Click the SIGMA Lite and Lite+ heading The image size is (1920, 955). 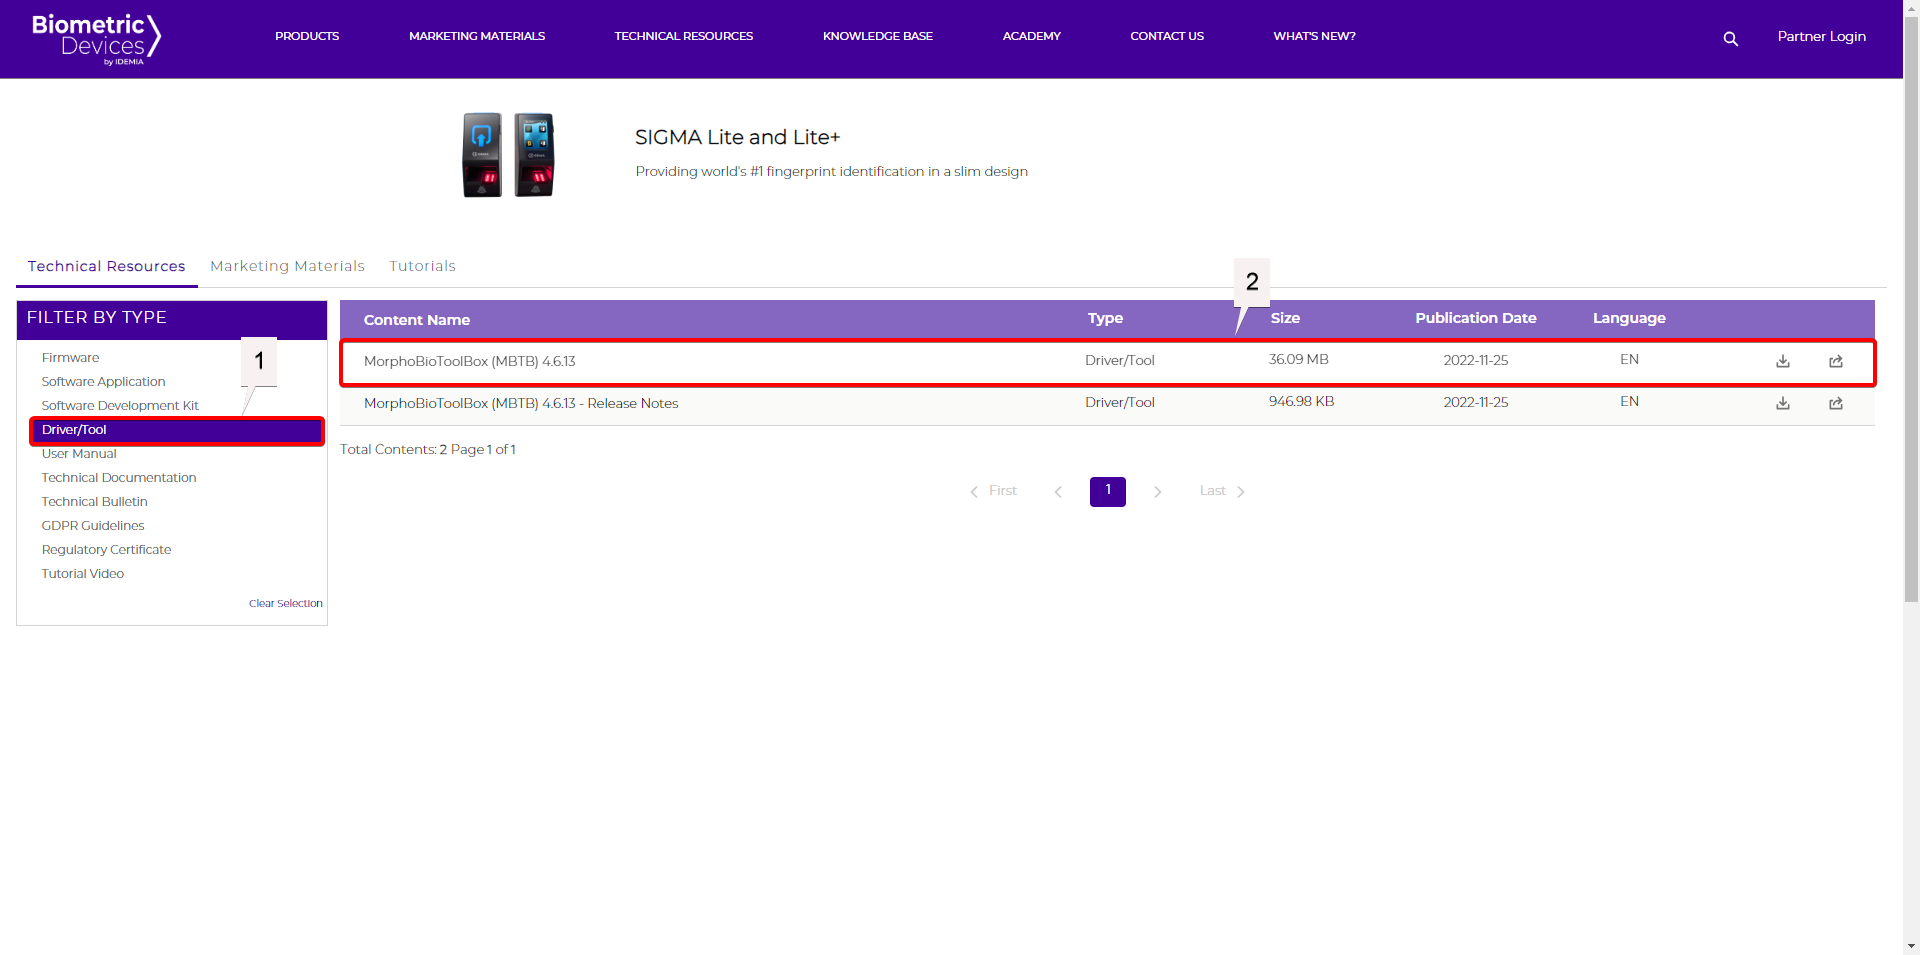click(738, 137)
